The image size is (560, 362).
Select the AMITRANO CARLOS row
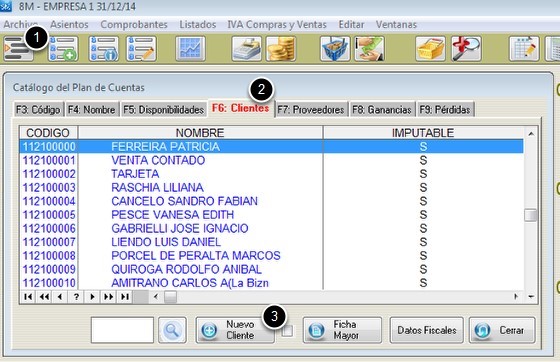click(x=271, y=283)
